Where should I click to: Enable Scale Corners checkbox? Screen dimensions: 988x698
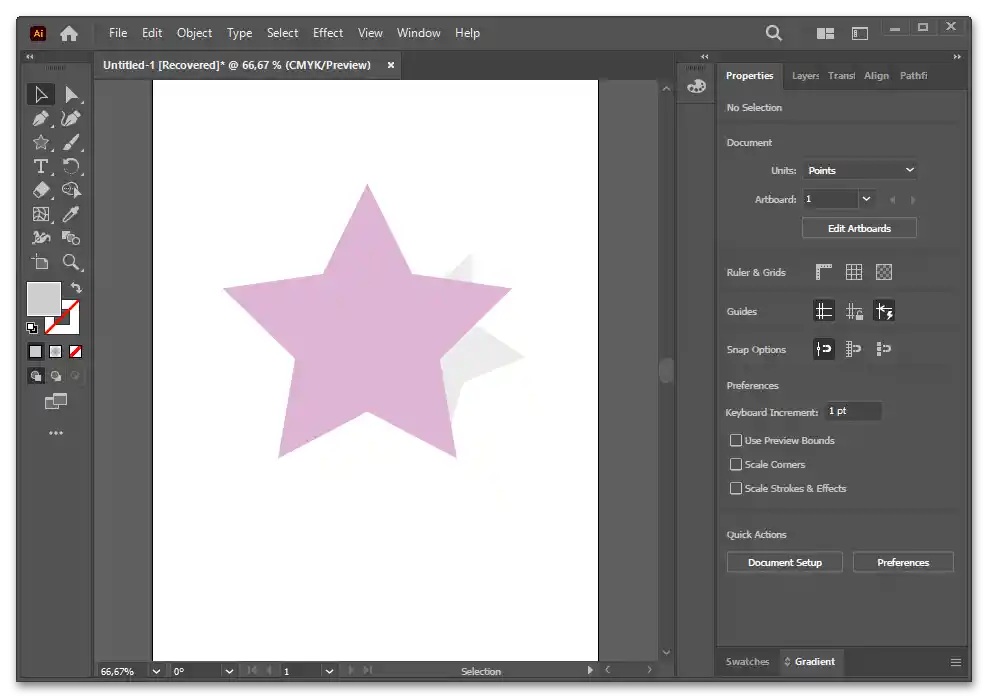tap(735, 464)
